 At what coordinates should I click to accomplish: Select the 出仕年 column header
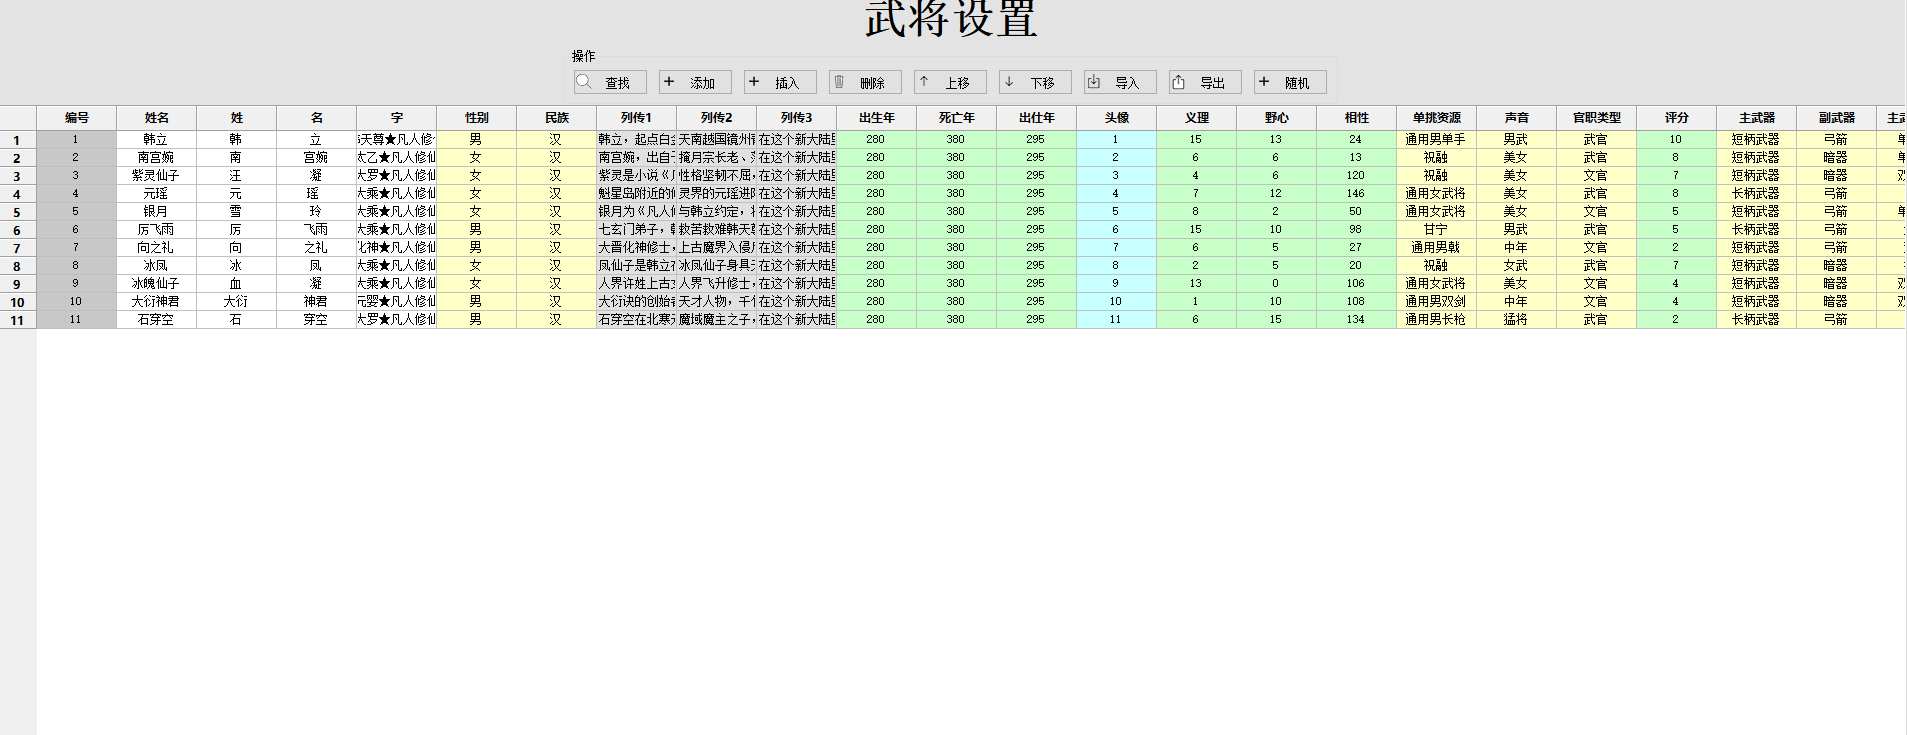coord(1037,118)
